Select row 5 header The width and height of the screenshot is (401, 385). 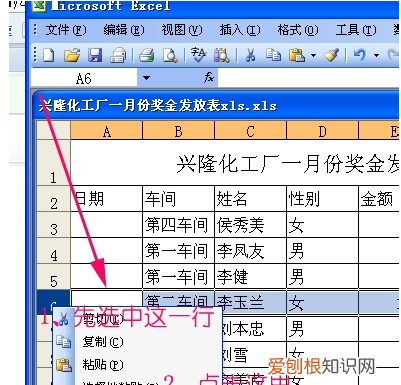pos(54,277)
